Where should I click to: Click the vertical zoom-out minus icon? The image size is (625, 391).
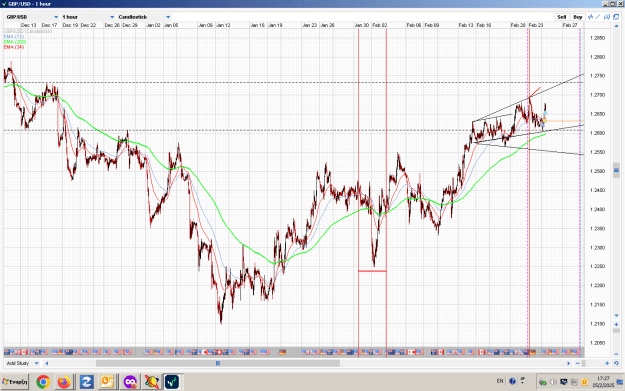[x=616, y=355]
